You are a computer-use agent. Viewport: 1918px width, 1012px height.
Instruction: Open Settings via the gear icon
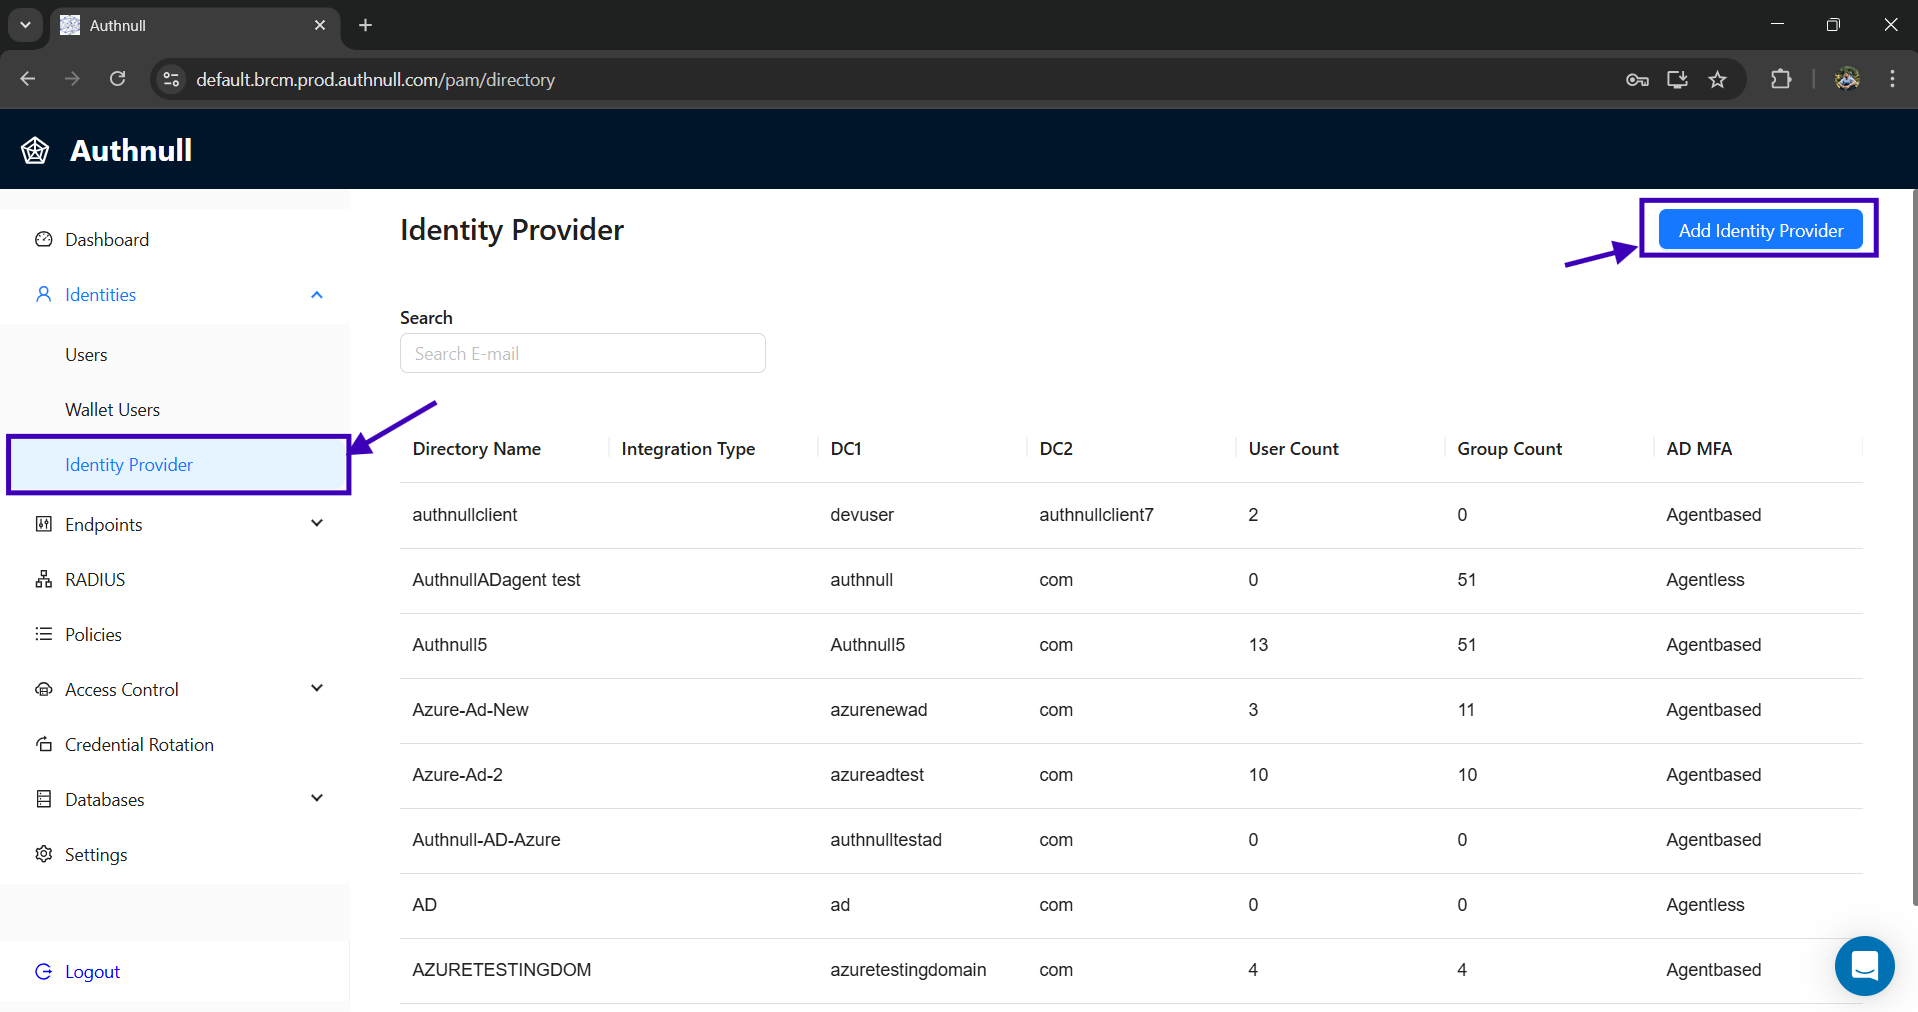pos(43,854)
